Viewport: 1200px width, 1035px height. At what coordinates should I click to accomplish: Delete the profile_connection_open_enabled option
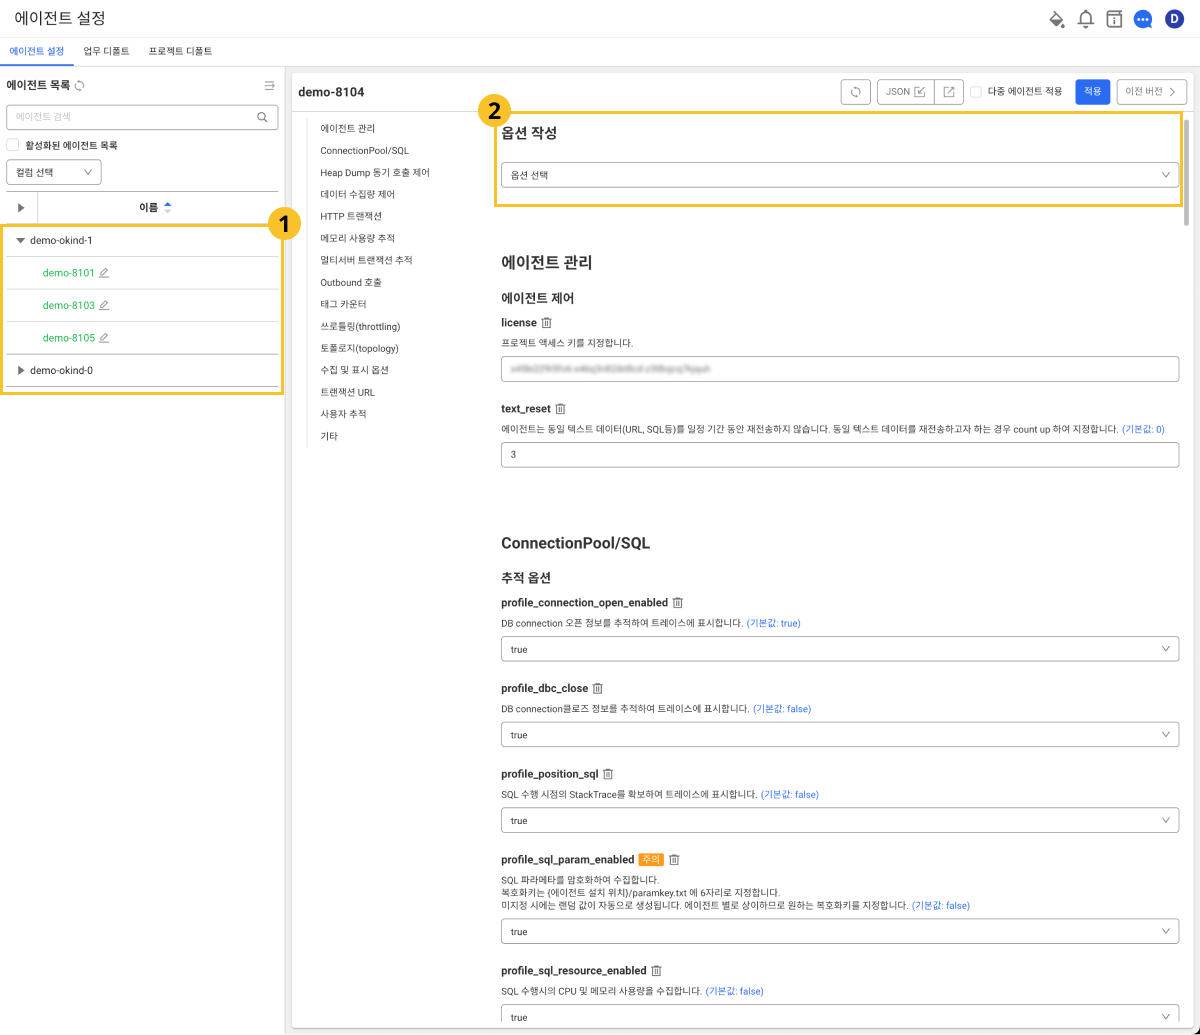pos(677,603)
